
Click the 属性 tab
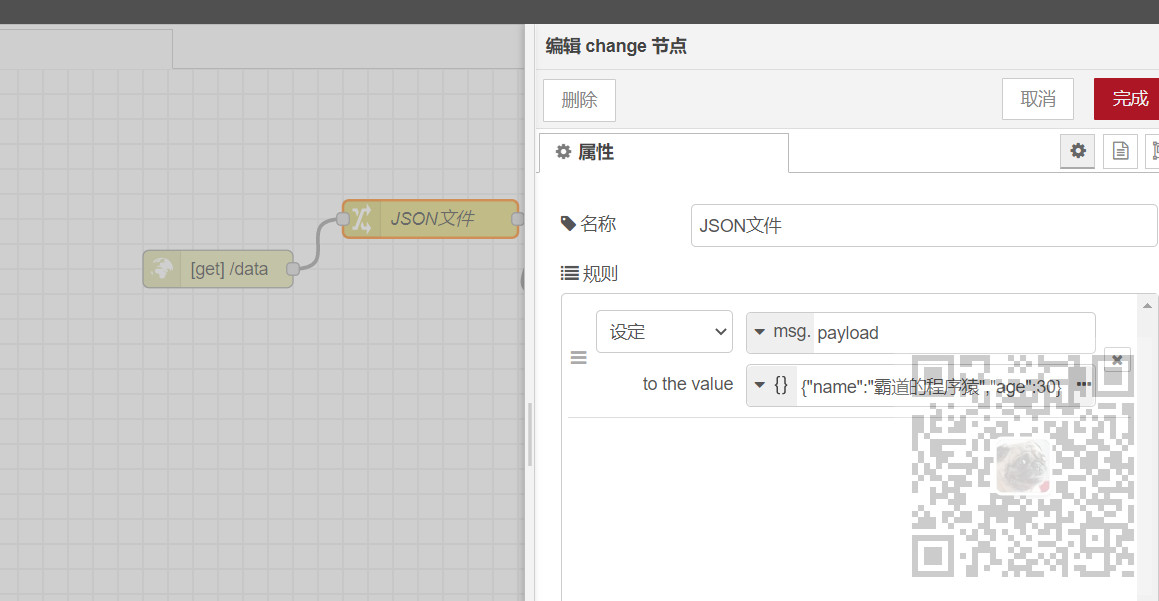[663, 152]
